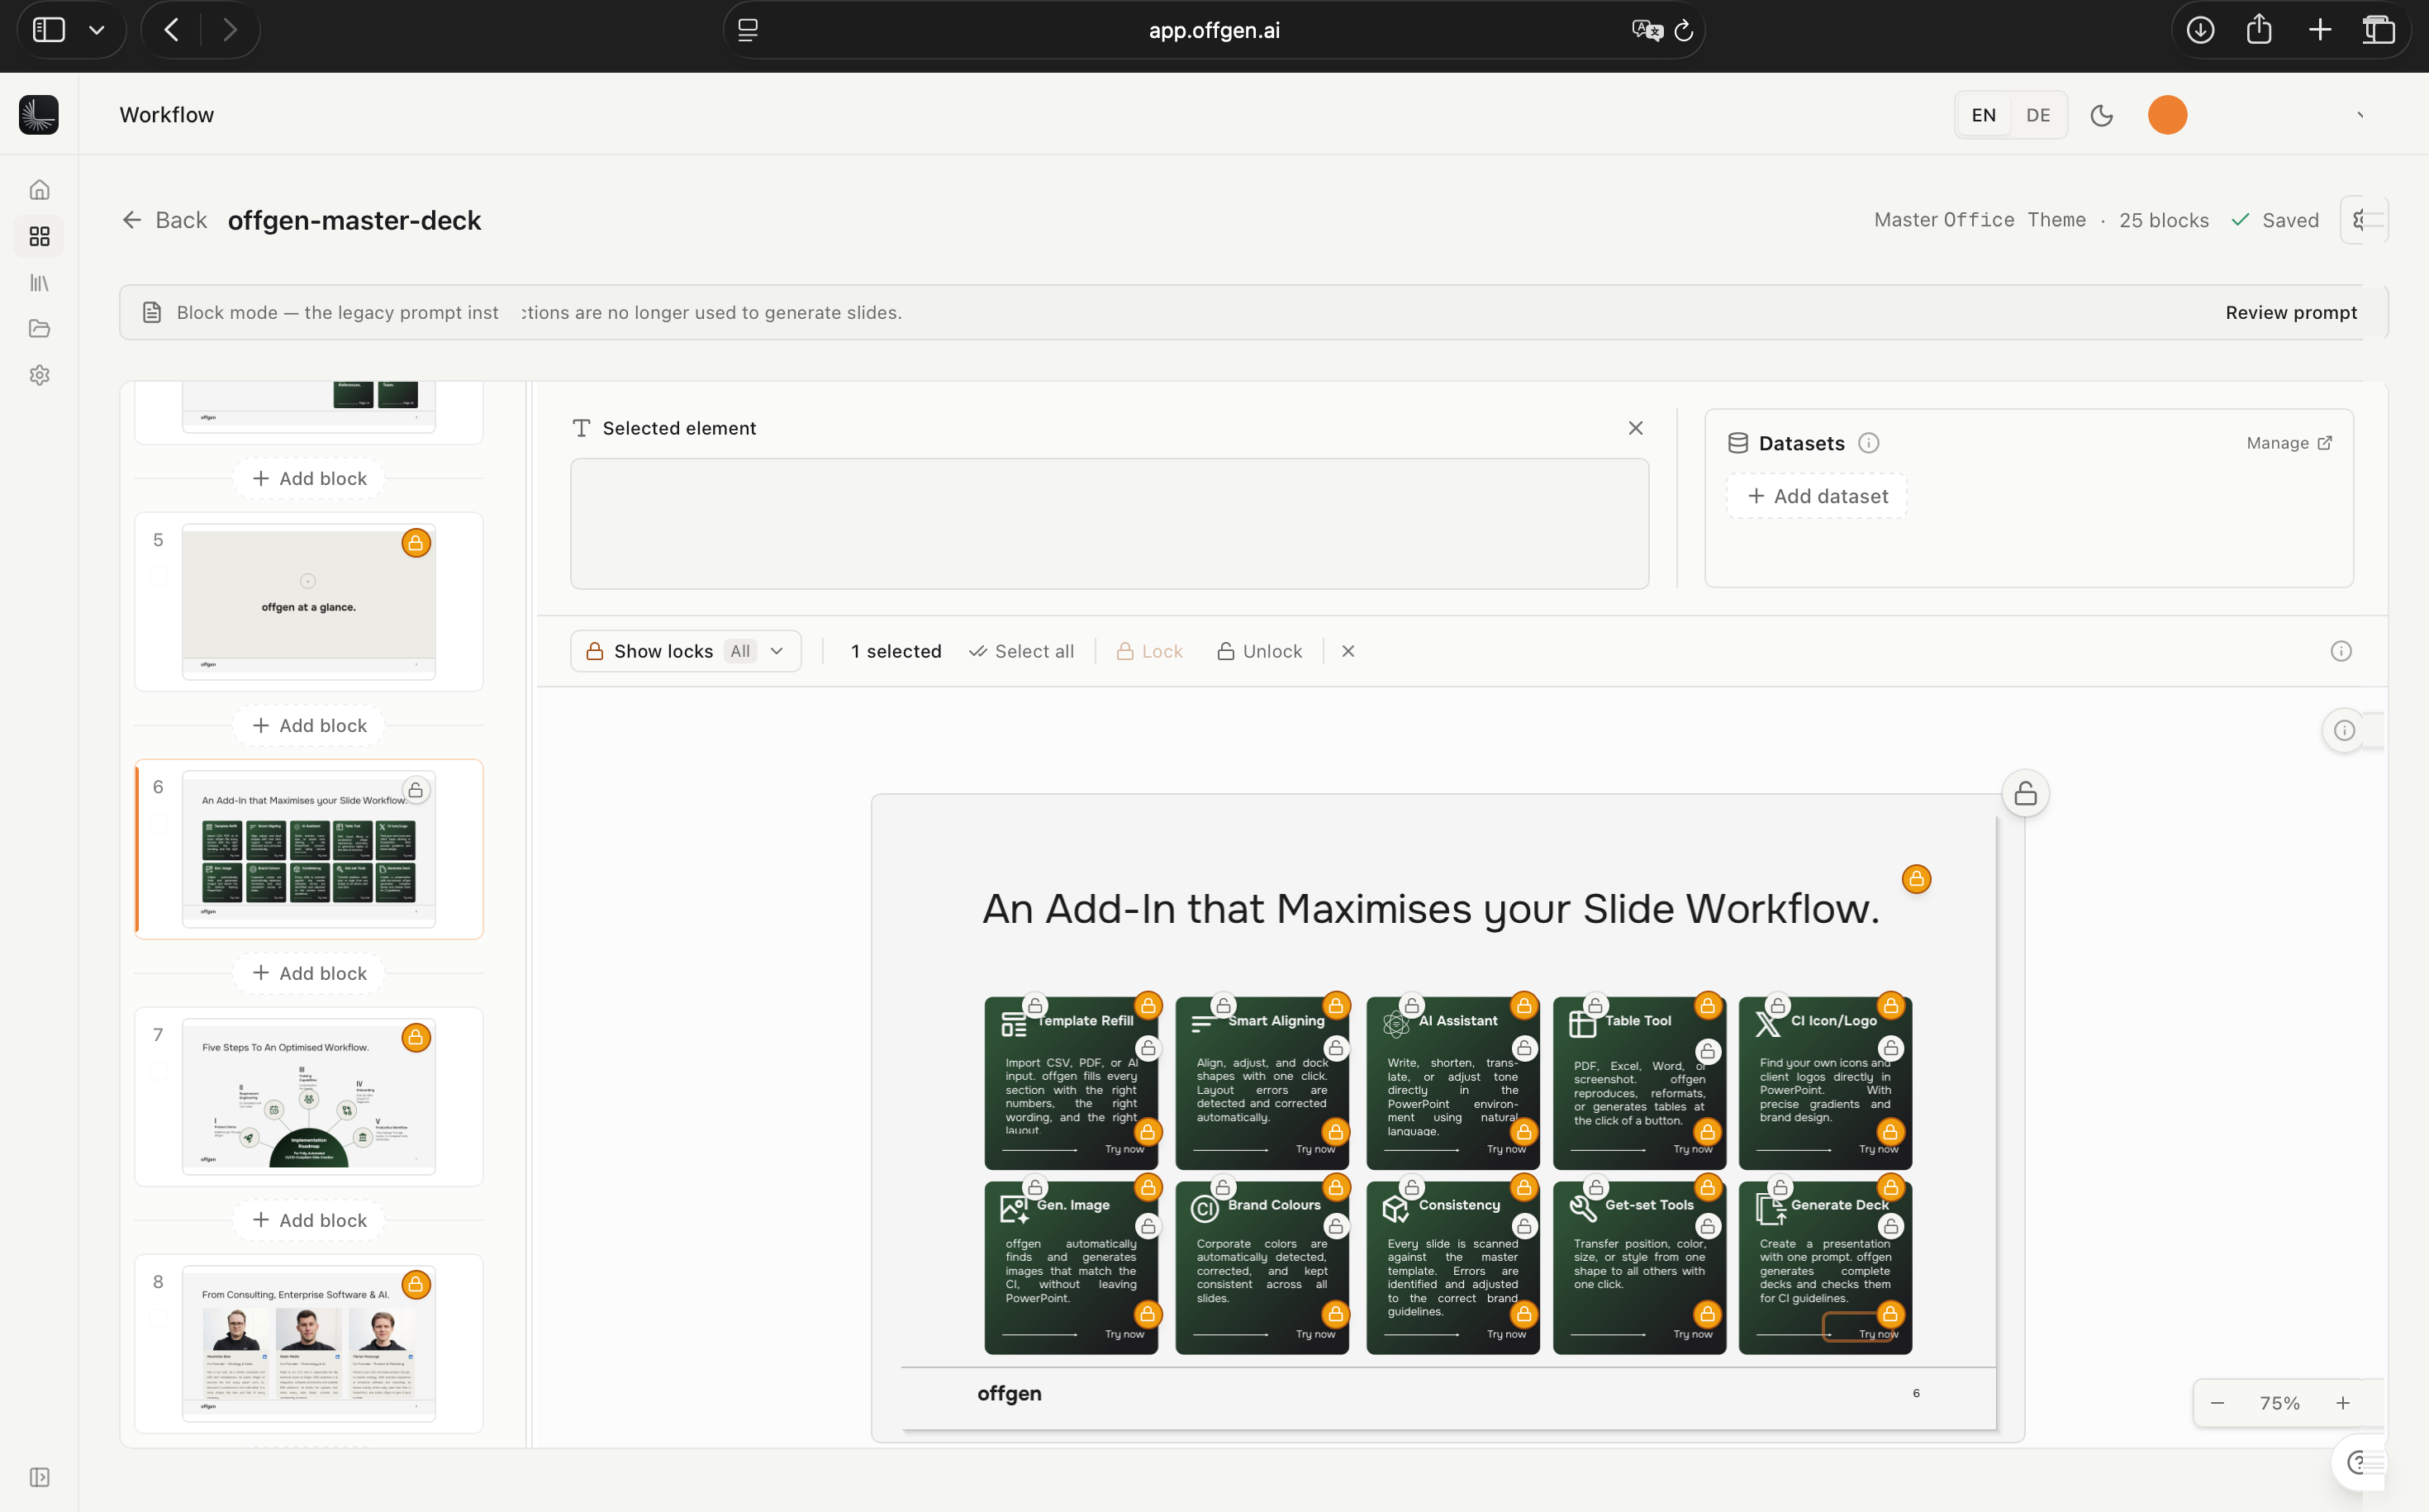
Task: Click the app.offgen.ai address bar
Action: (1213, 30)
